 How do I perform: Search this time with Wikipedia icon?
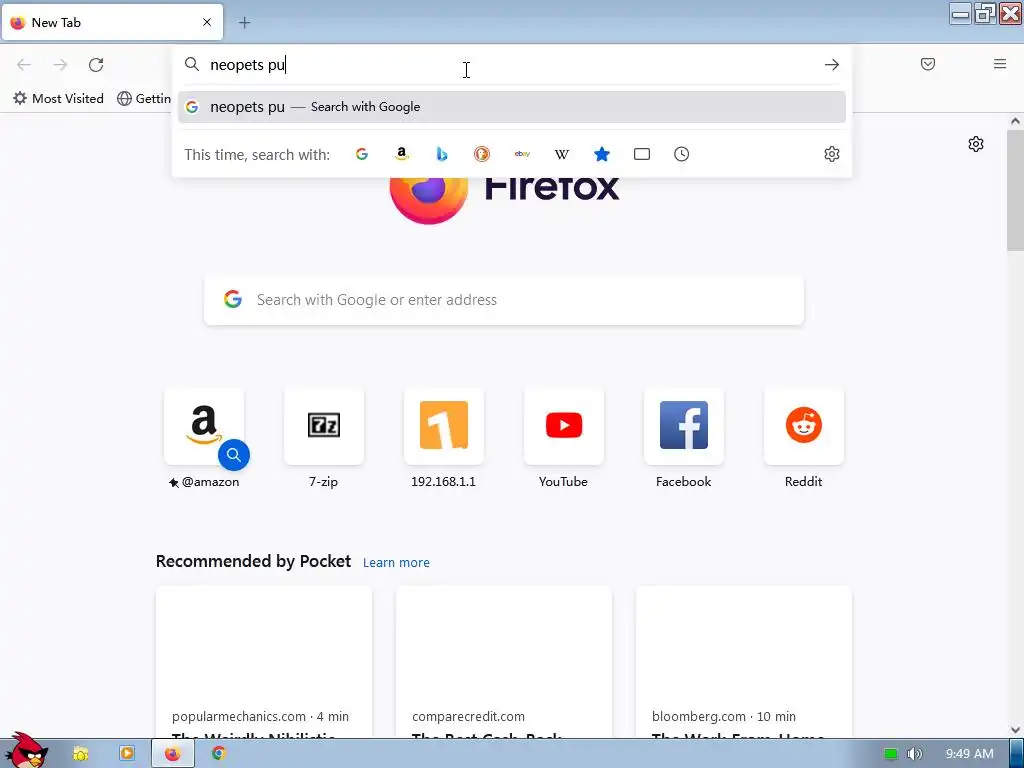(562, 154)
